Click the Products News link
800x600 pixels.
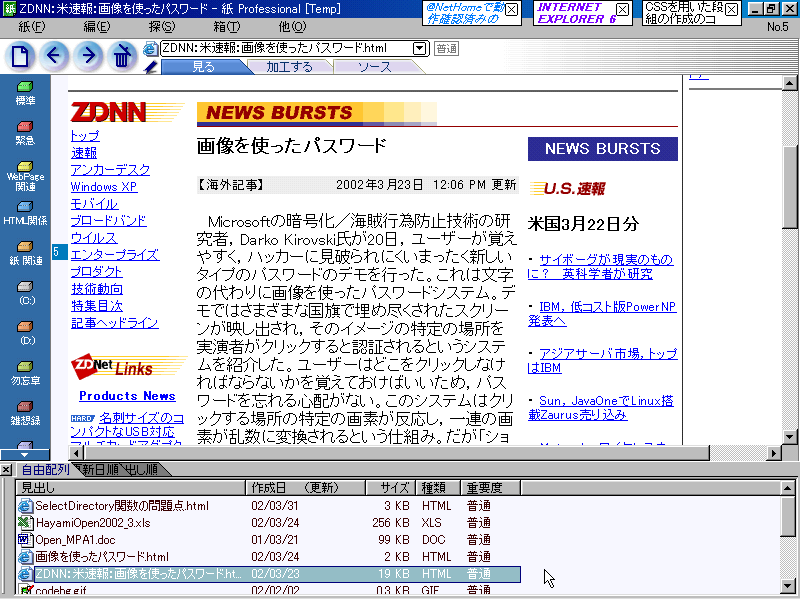(x=127, y=396)
